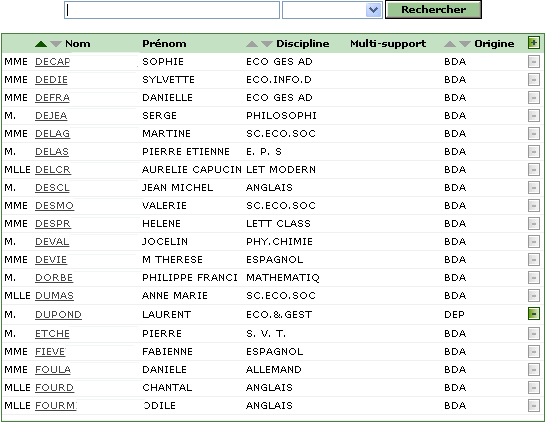This screenshot has height=422, width=545.
Task: Open the DUMAS name link
Action: tap(54, 296)
